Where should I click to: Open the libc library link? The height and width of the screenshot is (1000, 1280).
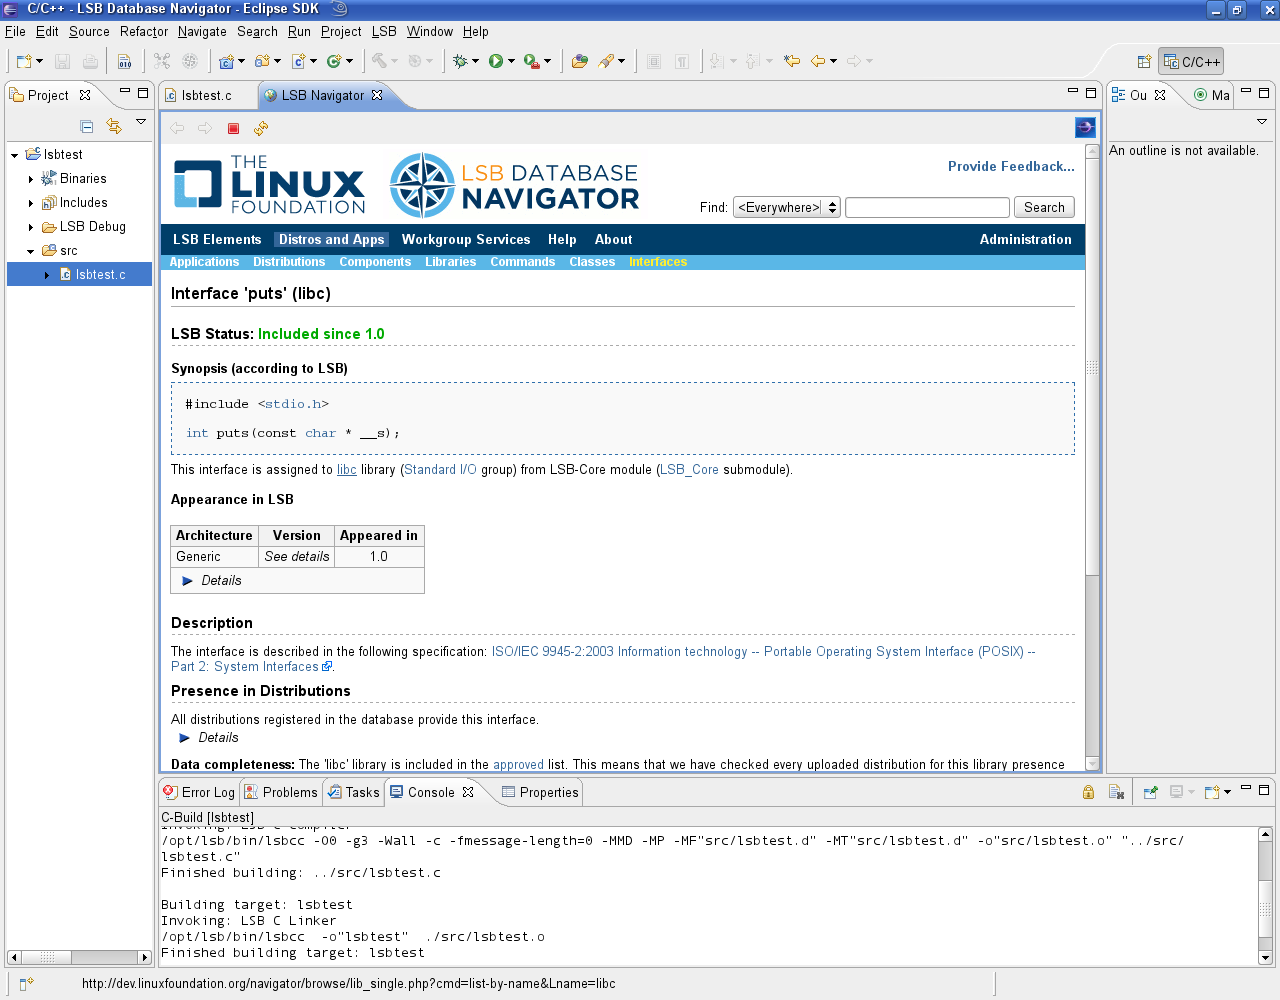tap(347, 470)
